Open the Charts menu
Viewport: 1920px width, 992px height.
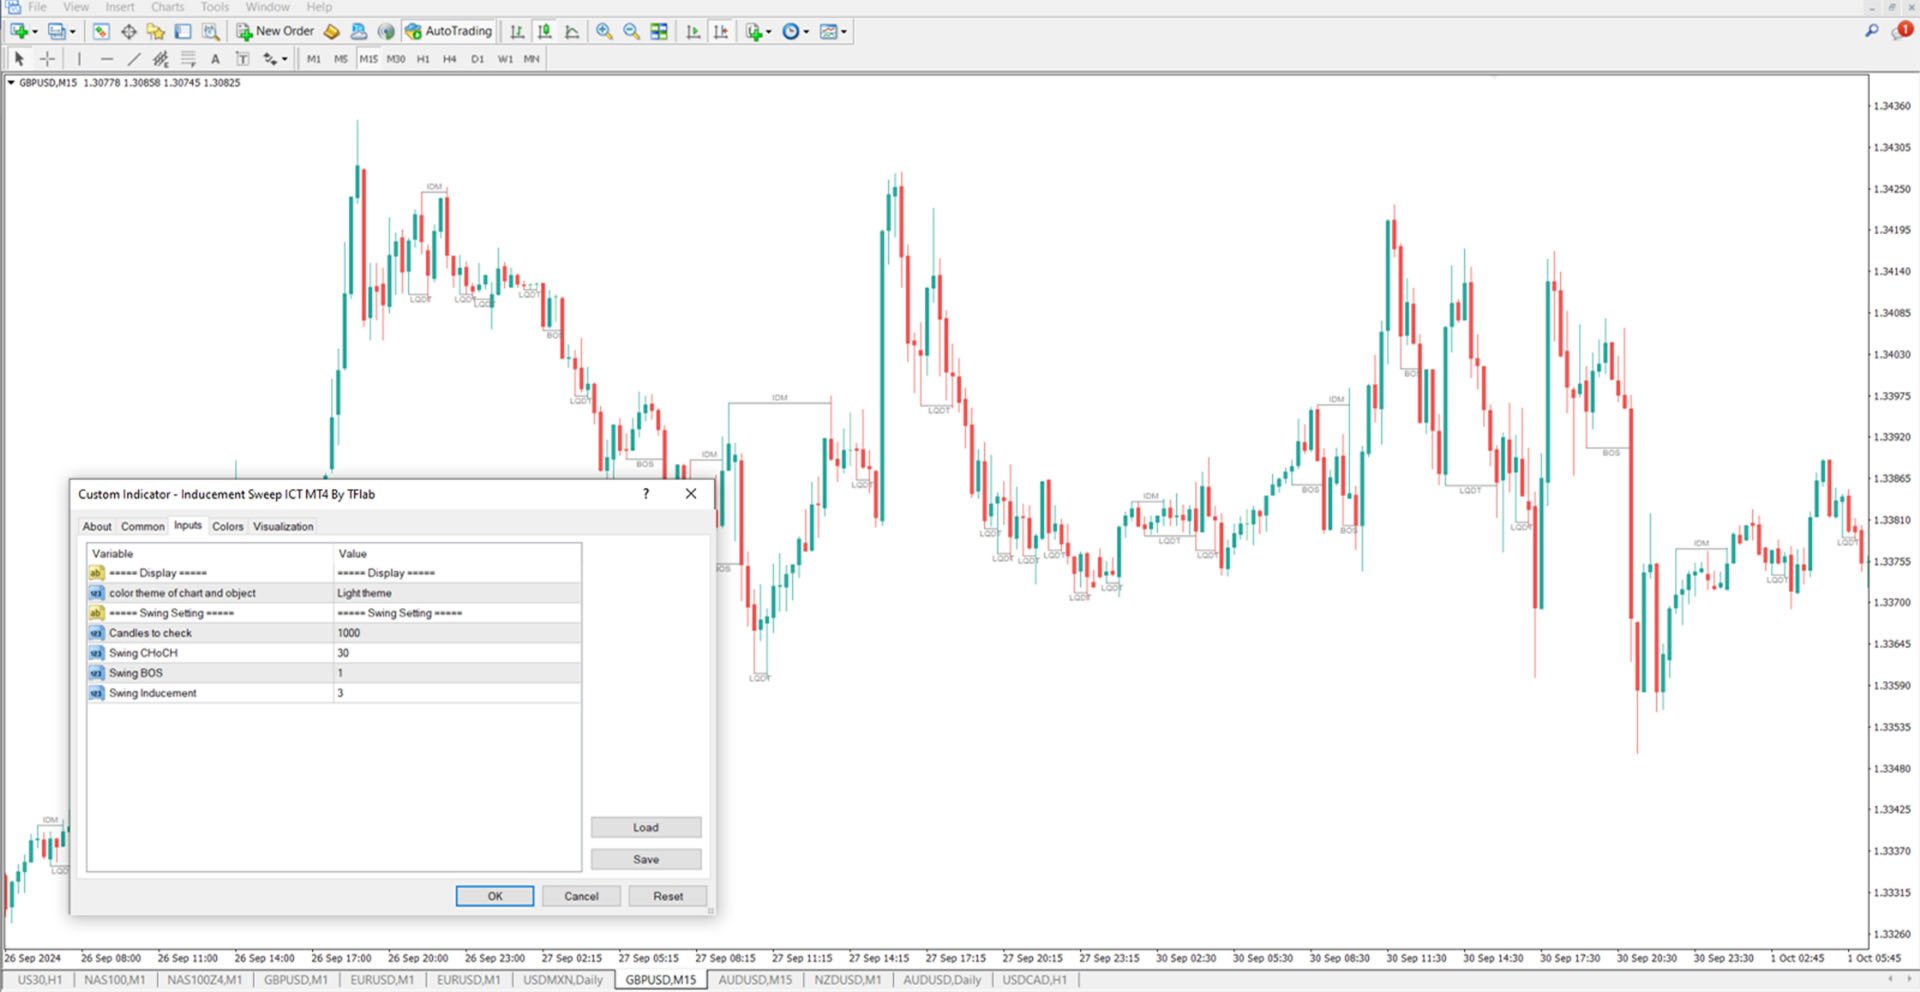[167, 7]
